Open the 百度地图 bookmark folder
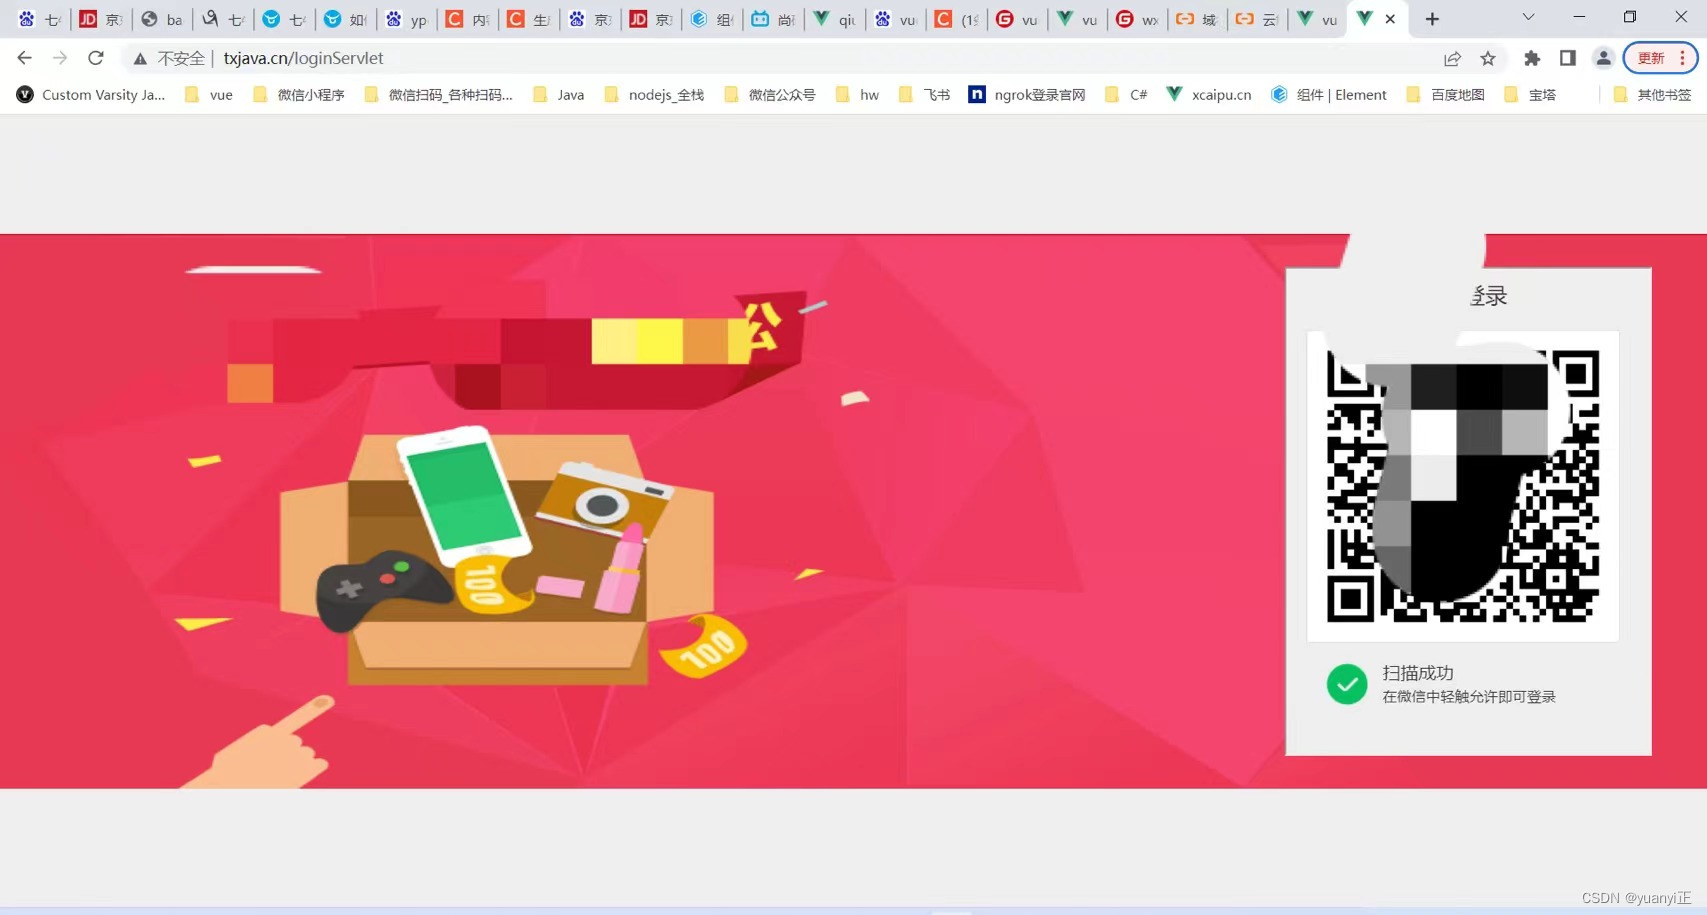The image size is (1707, 915). (x=1445, y=95)
